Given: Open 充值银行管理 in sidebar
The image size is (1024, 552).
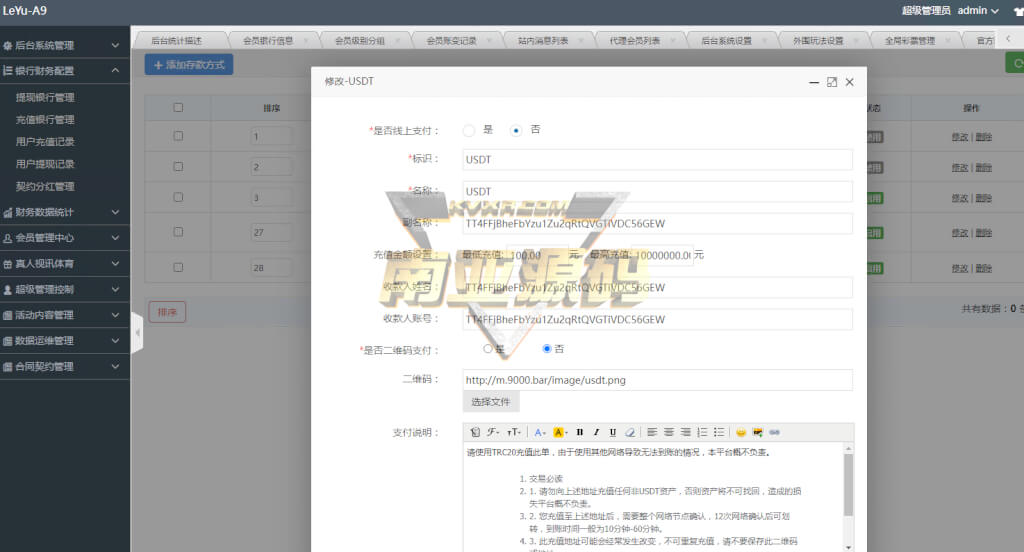Looking at the screenshot, I should (x=45, y=120).
